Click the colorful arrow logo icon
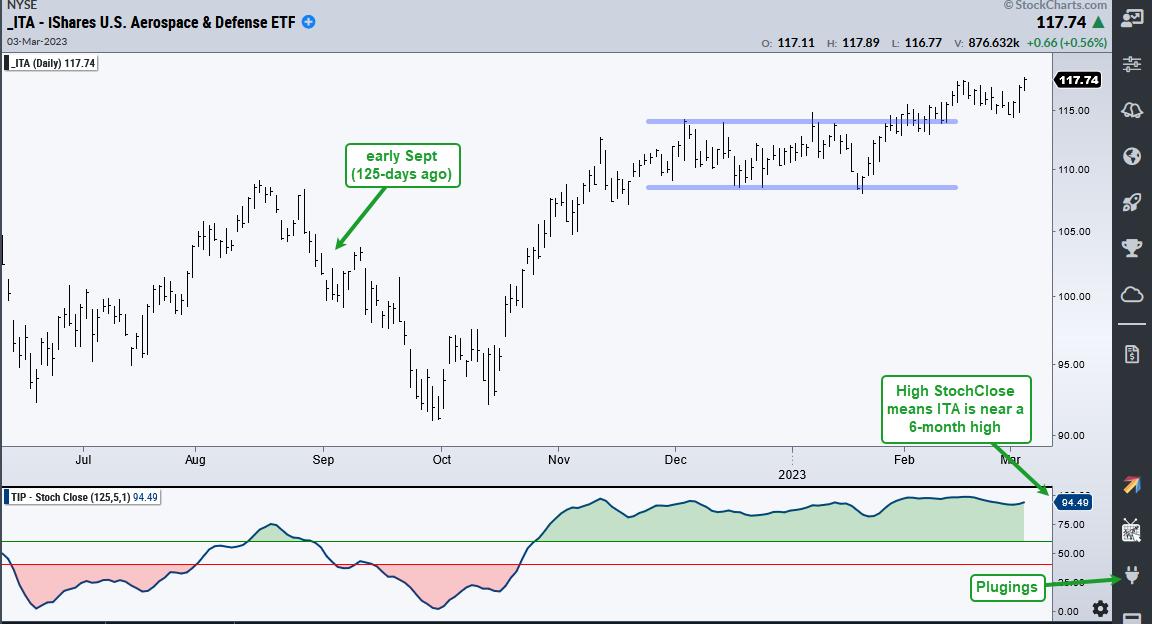1152x624 pixels. (1132, 485)
